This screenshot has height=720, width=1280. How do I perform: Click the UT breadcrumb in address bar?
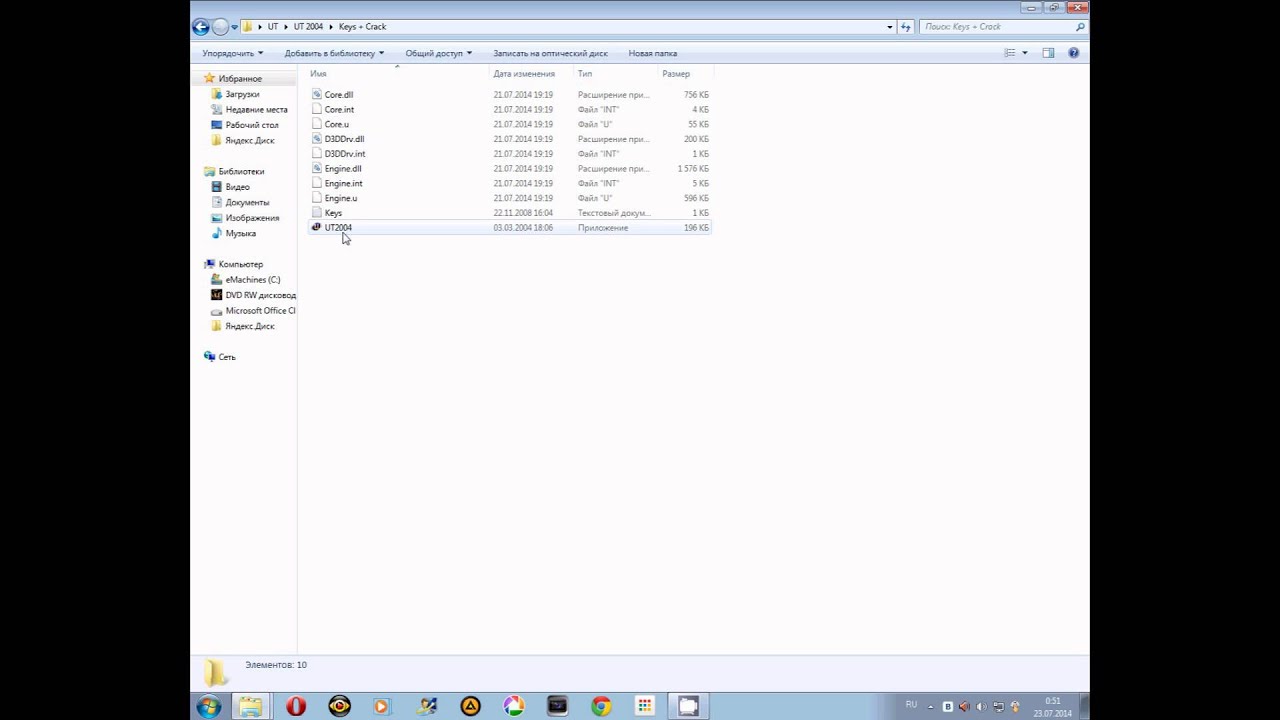(273, 27)
